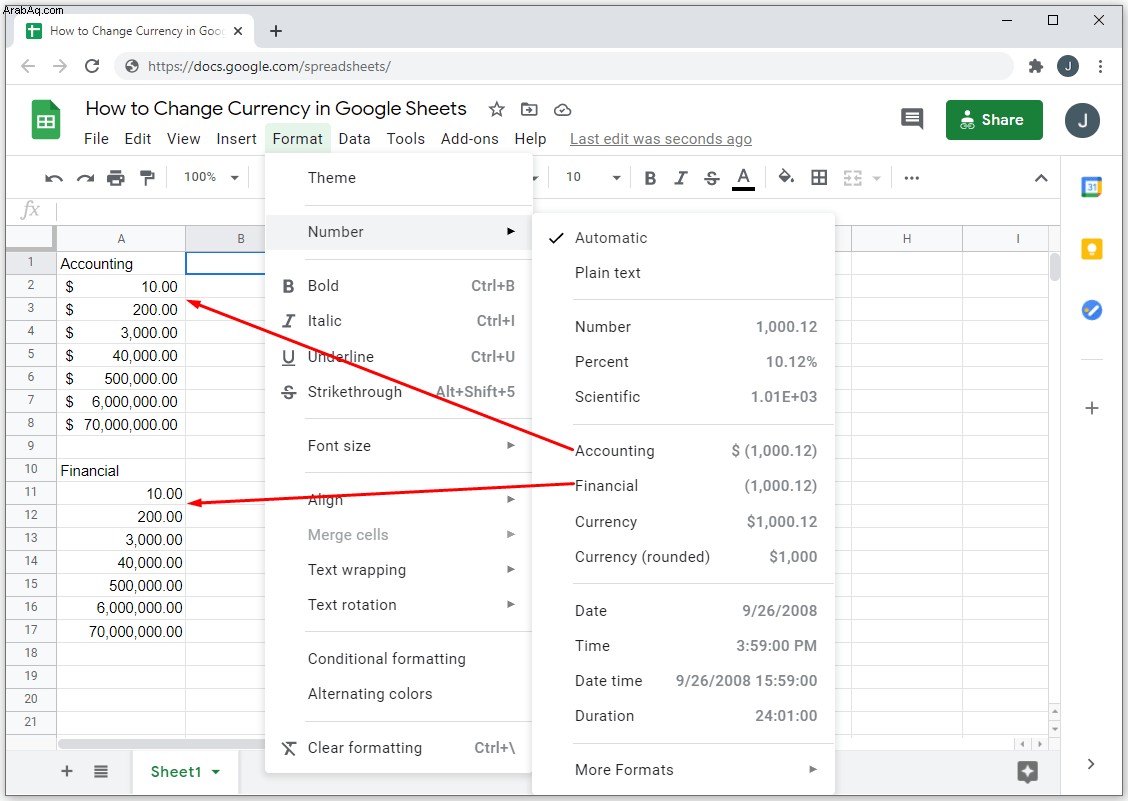Choose Currency (rounded) format
The height and width of the screenshot is (801, 1128).
[x=683, y=556]
